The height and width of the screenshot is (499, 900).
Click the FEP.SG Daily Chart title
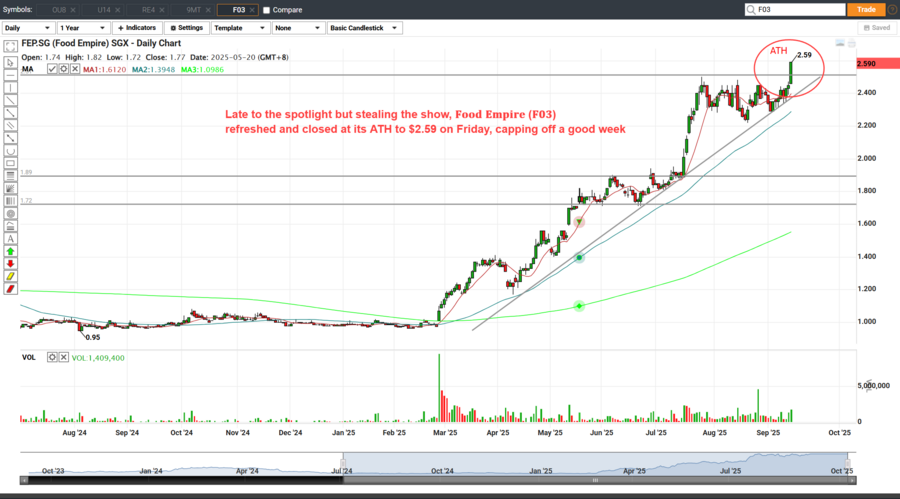click(x=101, y=43)
